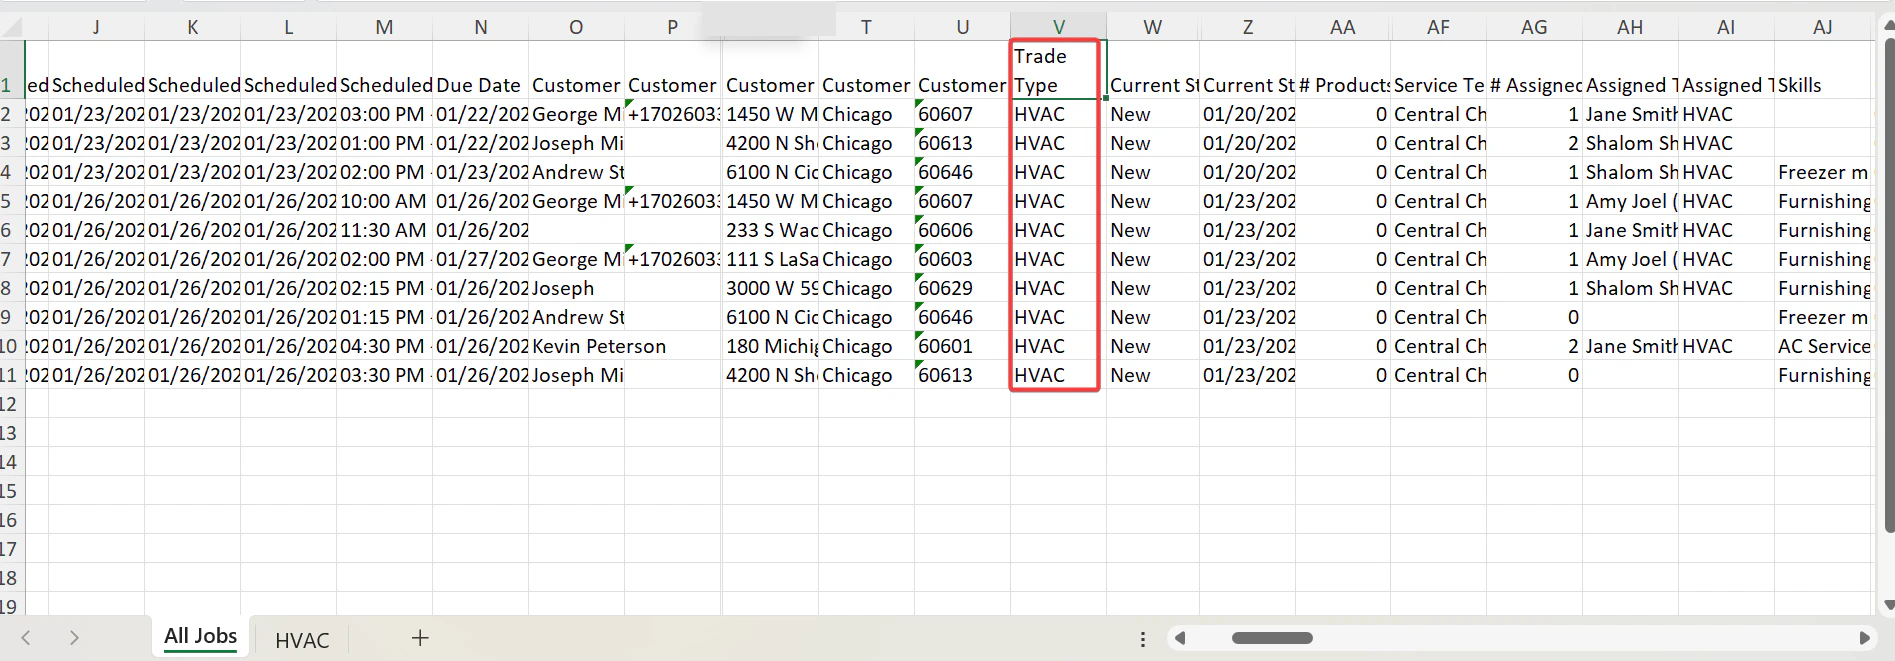Select zip code 60613 in row 3
The height and width of the screenshot is (661, 1895).
pos(962,143)
